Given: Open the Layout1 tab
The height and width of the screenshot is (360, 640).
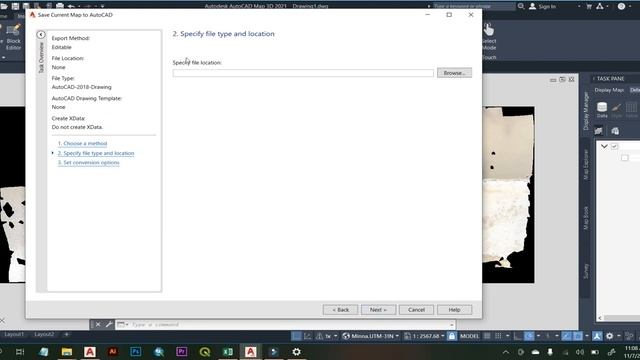Looking at the screenshot, I should [x=14, y=334].
